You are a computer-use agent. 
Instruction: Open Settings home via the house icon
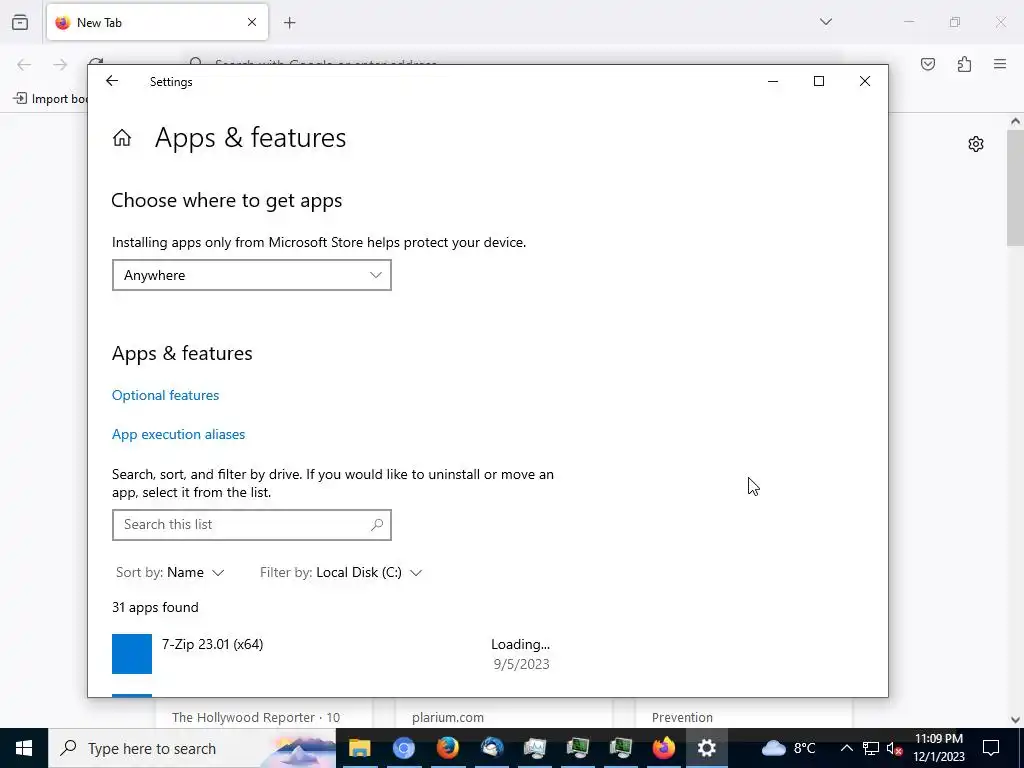point(122,138)
